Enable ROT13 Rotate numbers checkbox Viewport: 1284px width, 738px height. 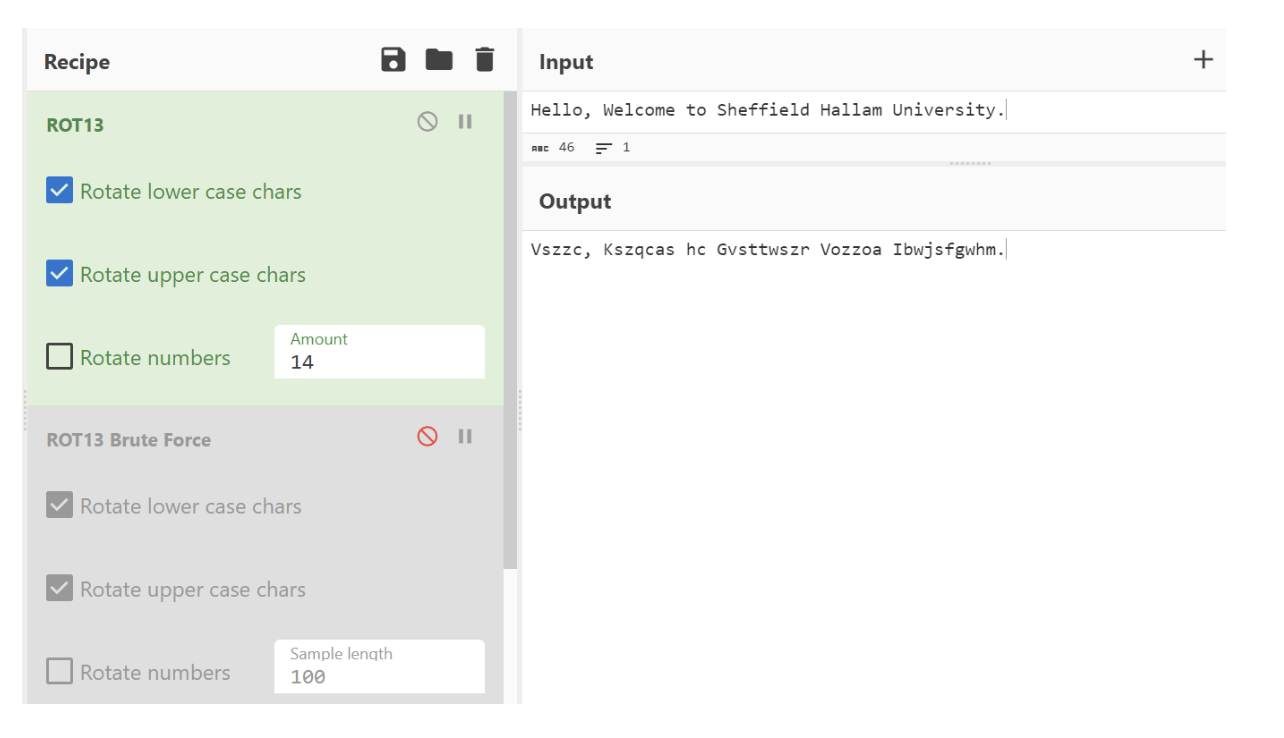click(x=60, y=357)
